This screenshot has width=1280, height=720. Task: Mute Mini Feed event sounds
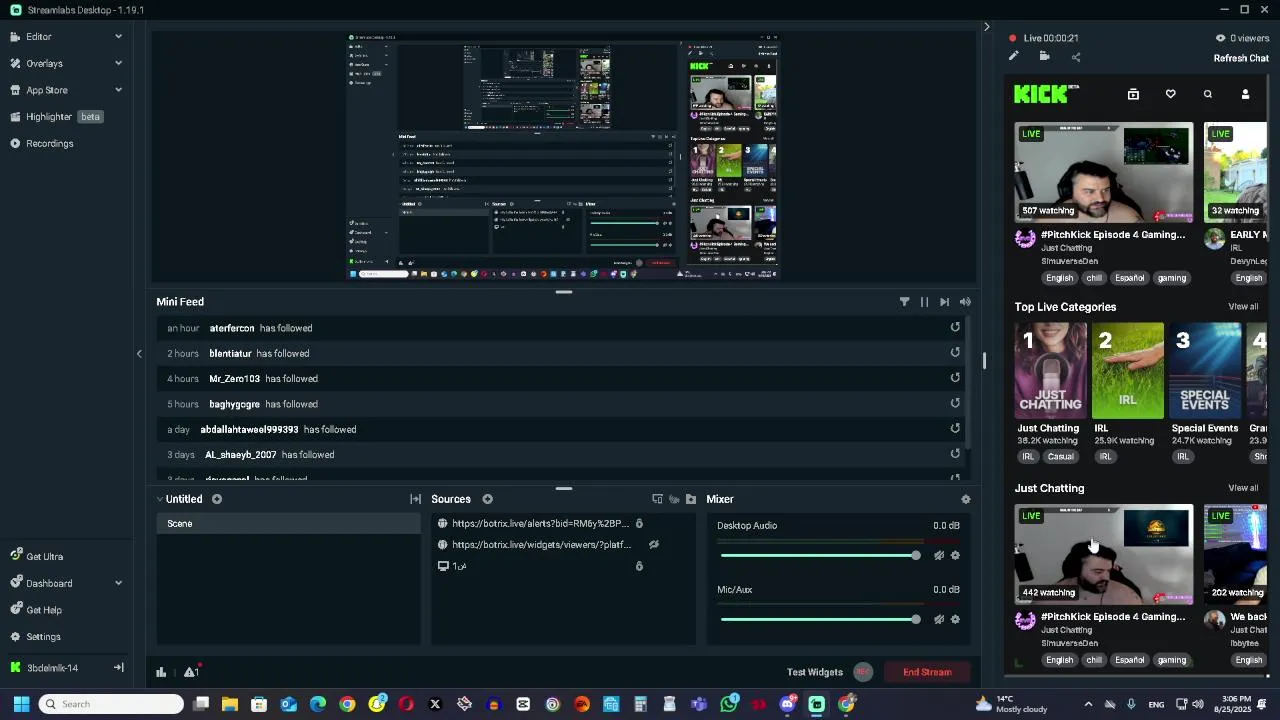pos(965,301)
